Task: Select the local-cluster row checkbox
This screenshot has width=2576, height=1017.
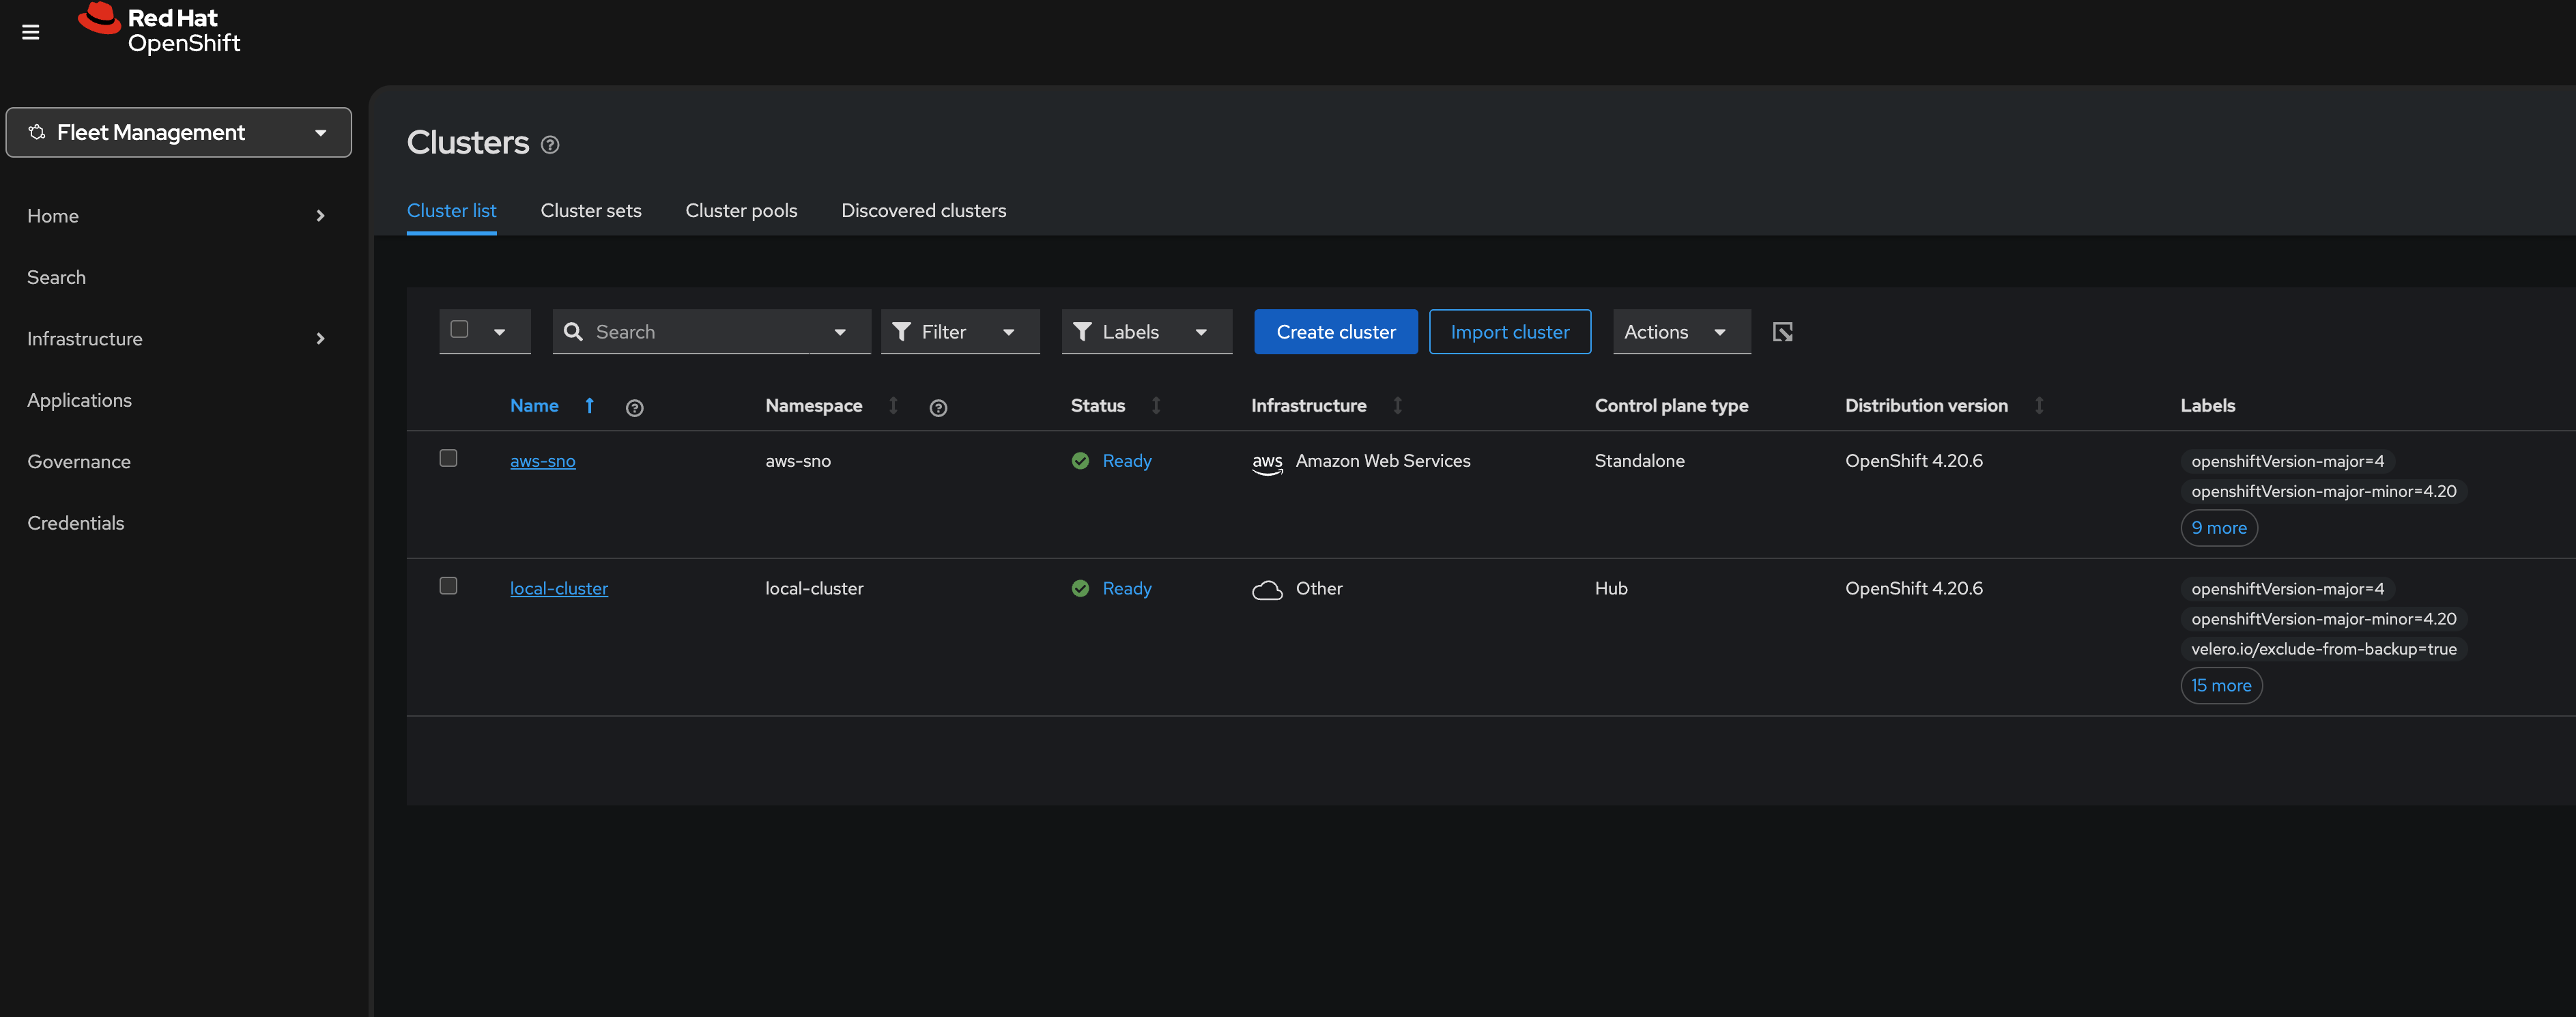Action: 448,586
